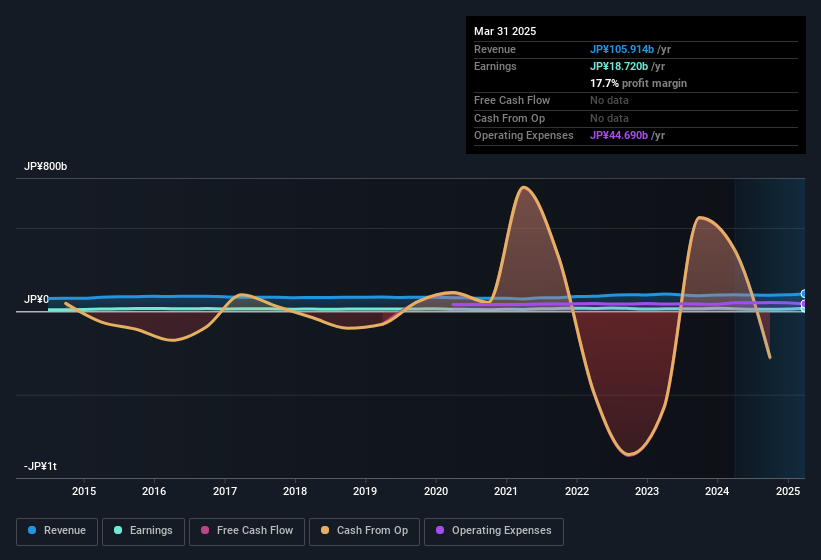Toggle the Earnings legend button
Viewport: 821px width, 560px height.
pos(143,531)
